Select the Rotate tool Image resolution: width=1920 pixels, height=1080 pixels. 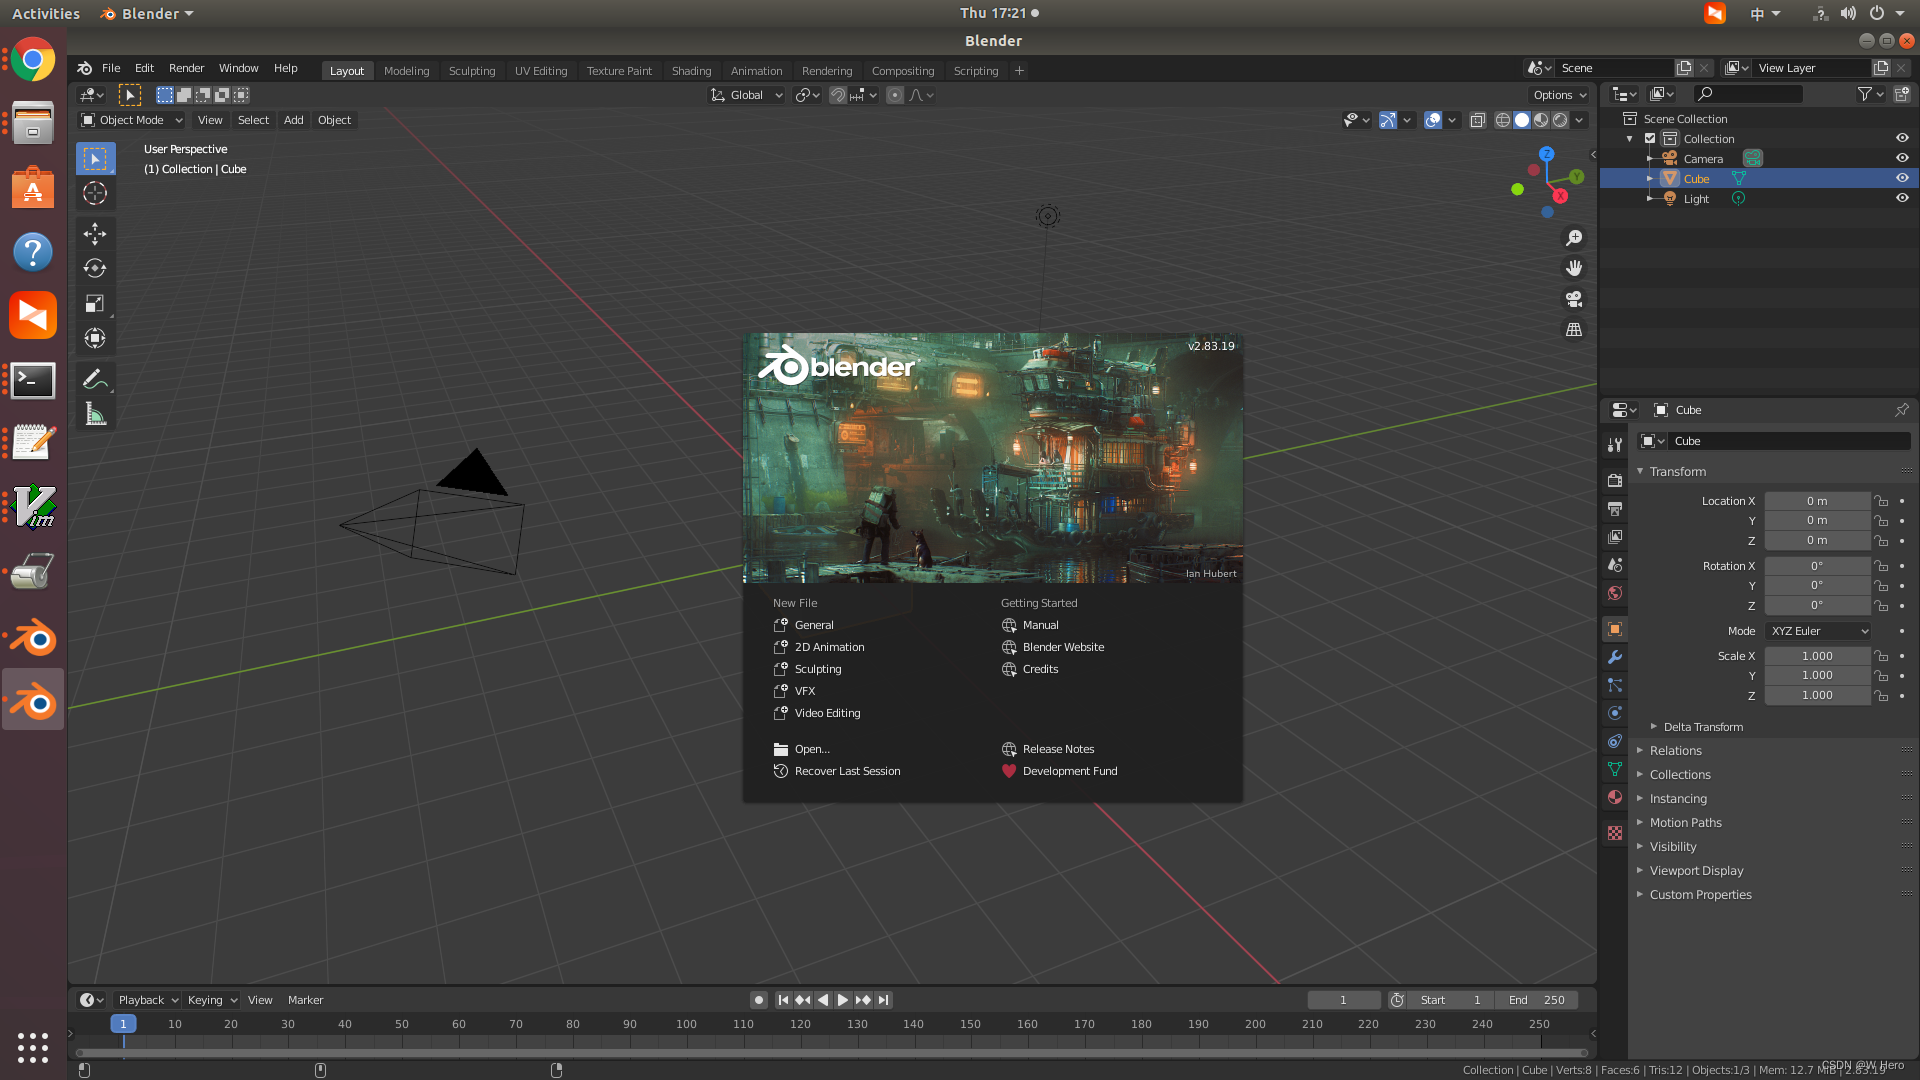pyautogui.click(x=95, y=268)
